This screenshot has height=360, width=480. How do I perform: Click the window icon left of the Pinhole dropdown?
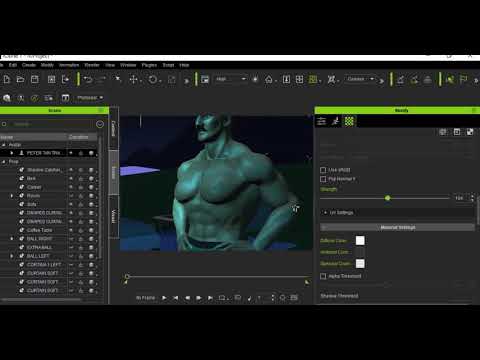pyautogui.click(x=65, y=98)
